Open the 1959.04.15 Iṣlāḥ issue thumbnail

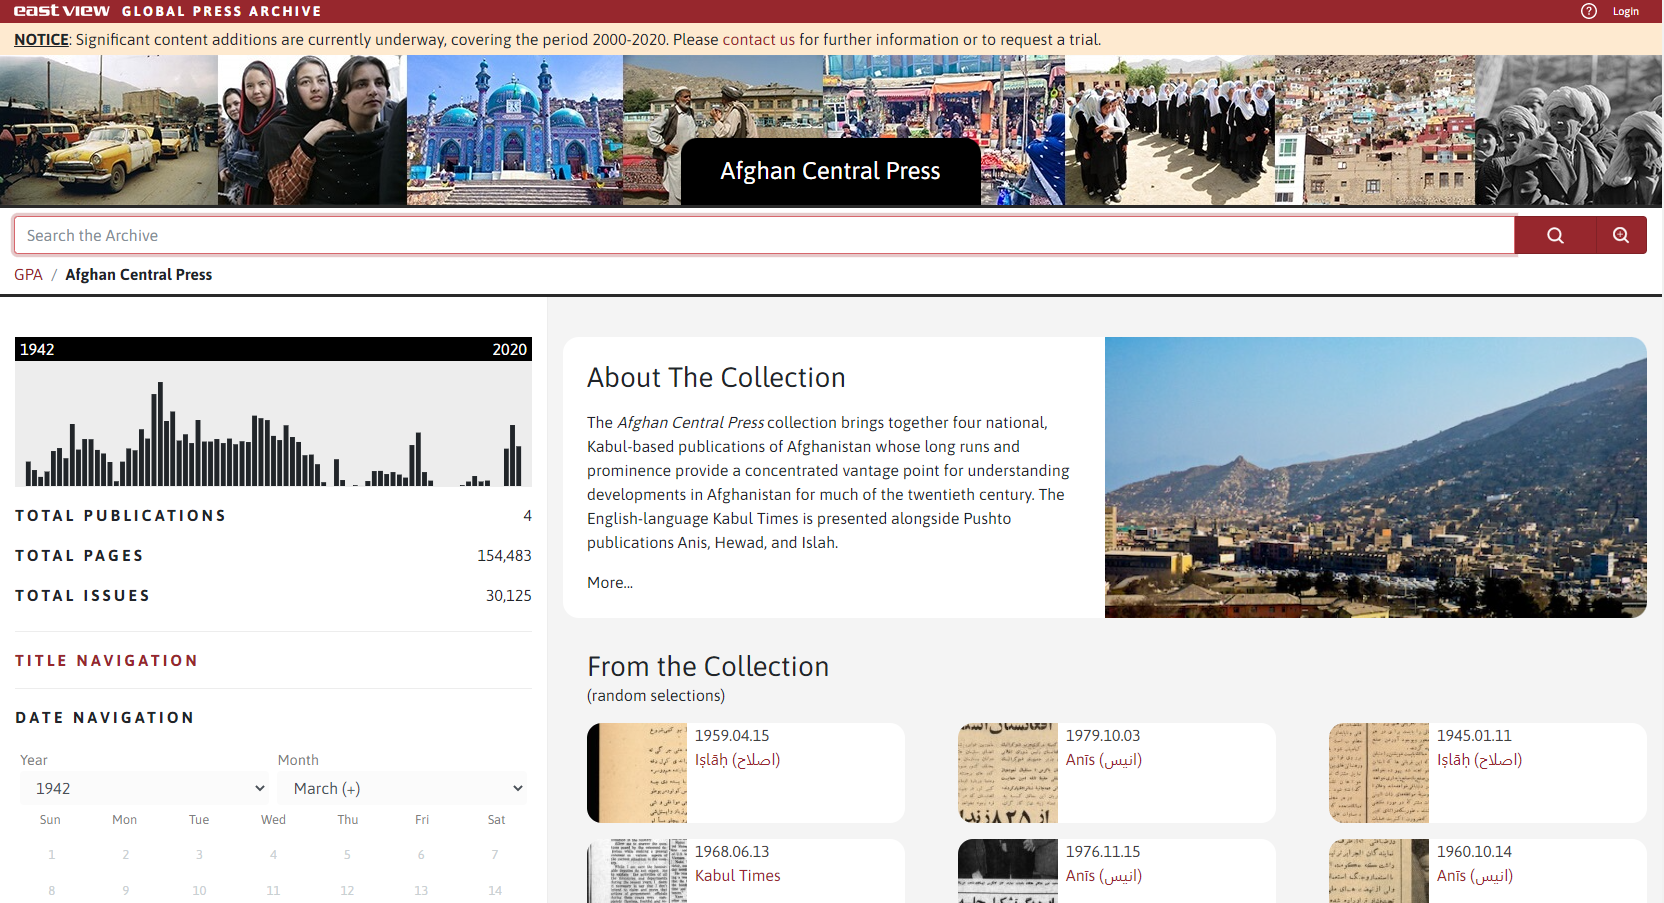[637, 773]
